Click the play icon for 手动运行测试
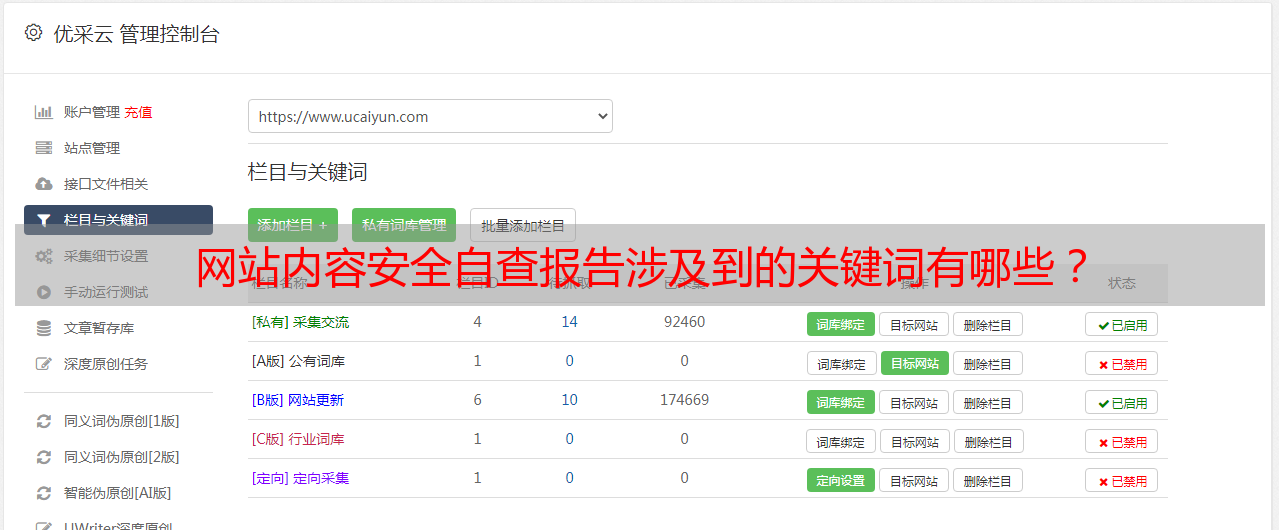The width and height of the screenshot is (1279, 530). [x=44, y=292]
